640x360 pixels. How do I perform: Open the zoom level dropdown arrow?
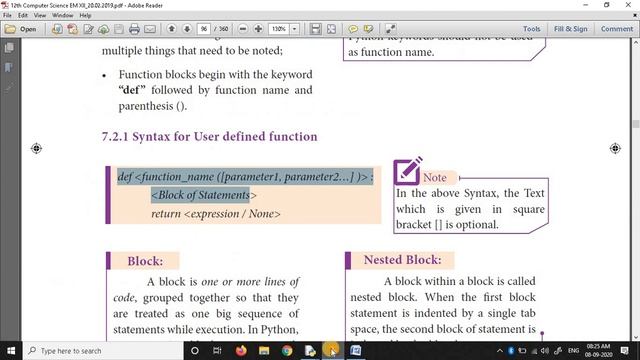pos(294,29)
